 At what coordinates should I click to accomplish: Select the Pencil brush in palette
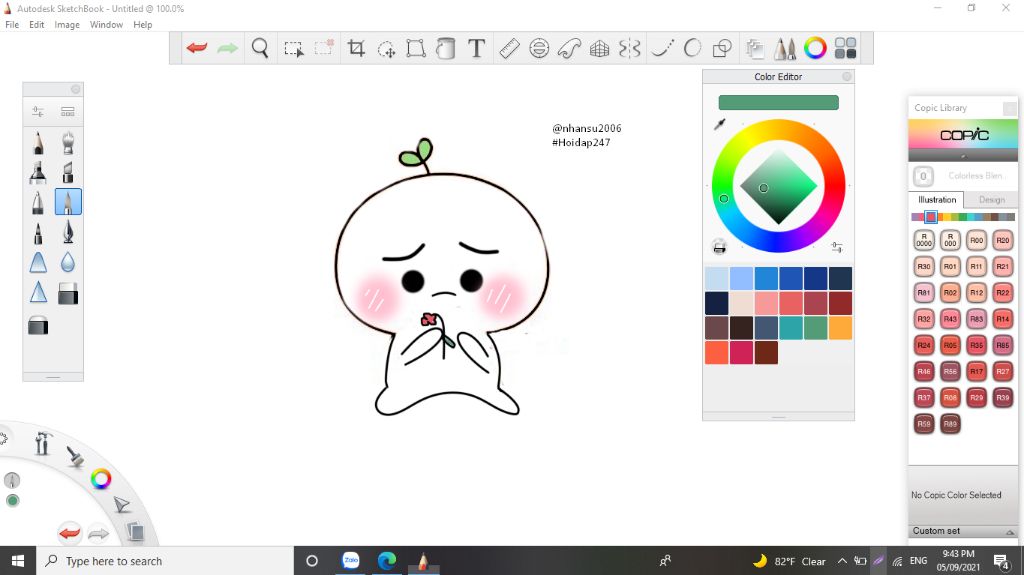click(x=38, y=142)
